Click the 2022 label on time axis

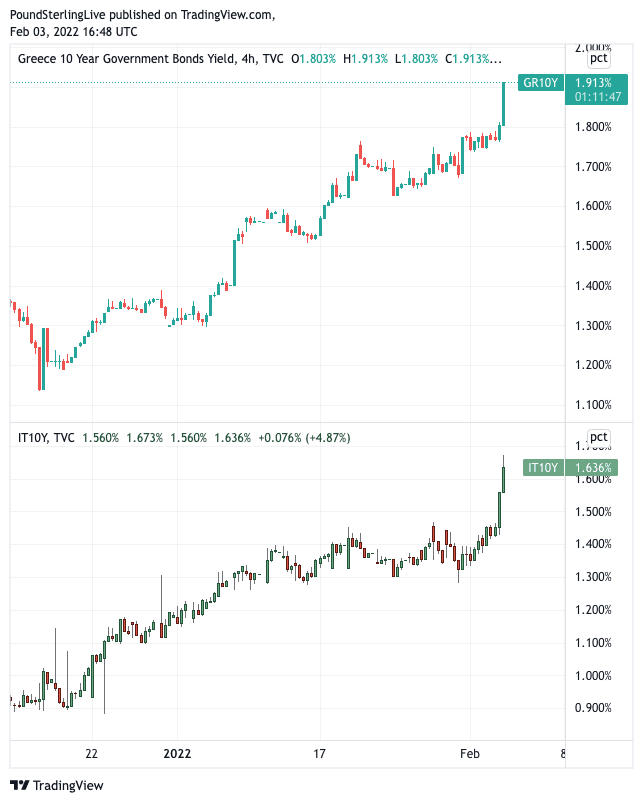pos(177,753)
